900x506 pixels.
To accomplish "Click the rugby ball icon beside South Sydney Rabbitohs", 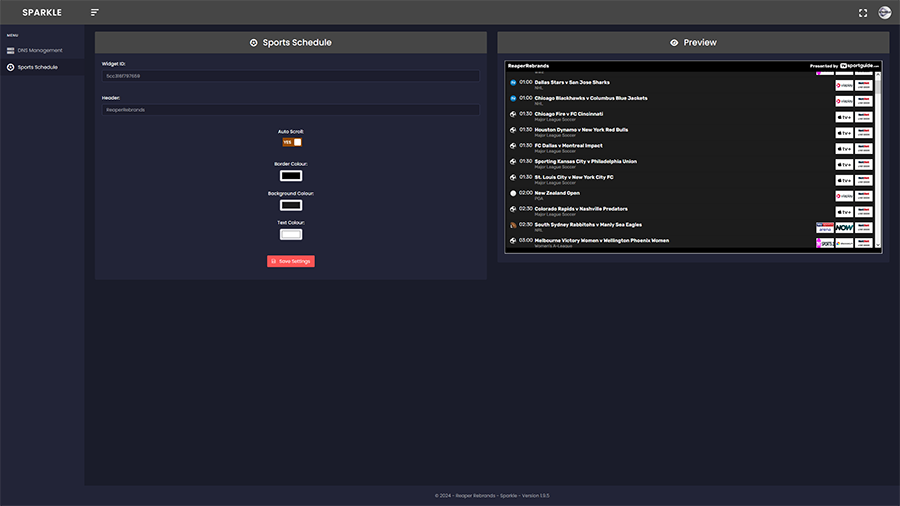I will pyautogui.click(x=513, y=225).
